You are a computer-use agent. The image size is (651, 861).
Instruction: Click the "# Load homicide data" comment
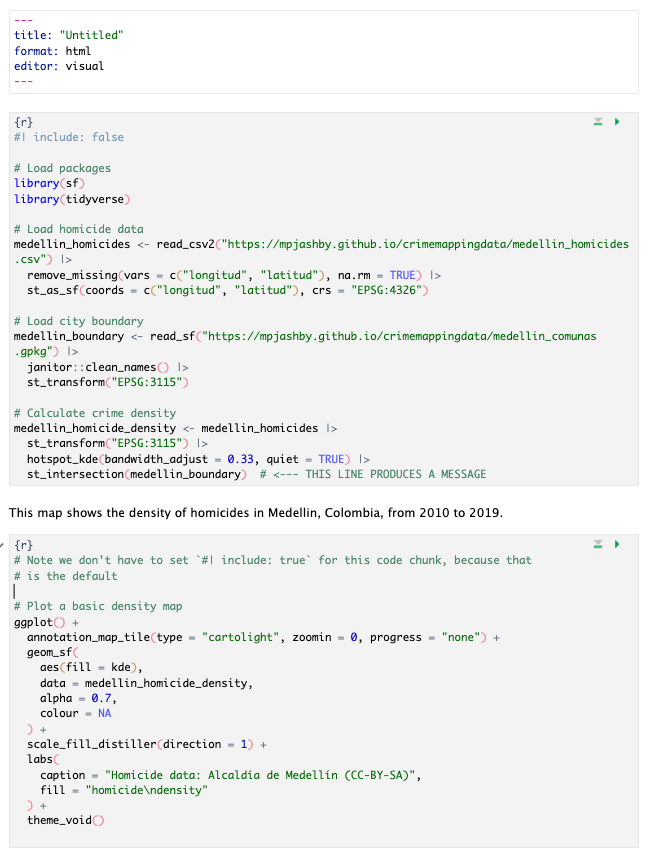pyautogui.click(x=78, y=229)
